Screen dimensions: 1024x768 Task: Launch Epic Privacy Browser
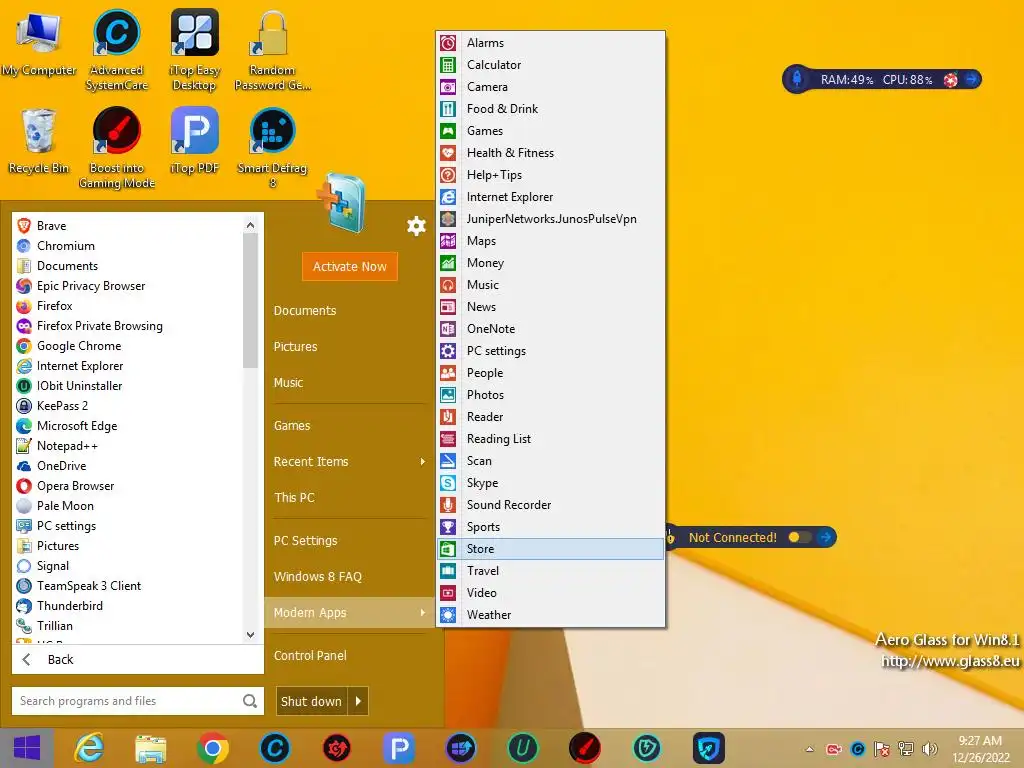(x=128, y=286)
